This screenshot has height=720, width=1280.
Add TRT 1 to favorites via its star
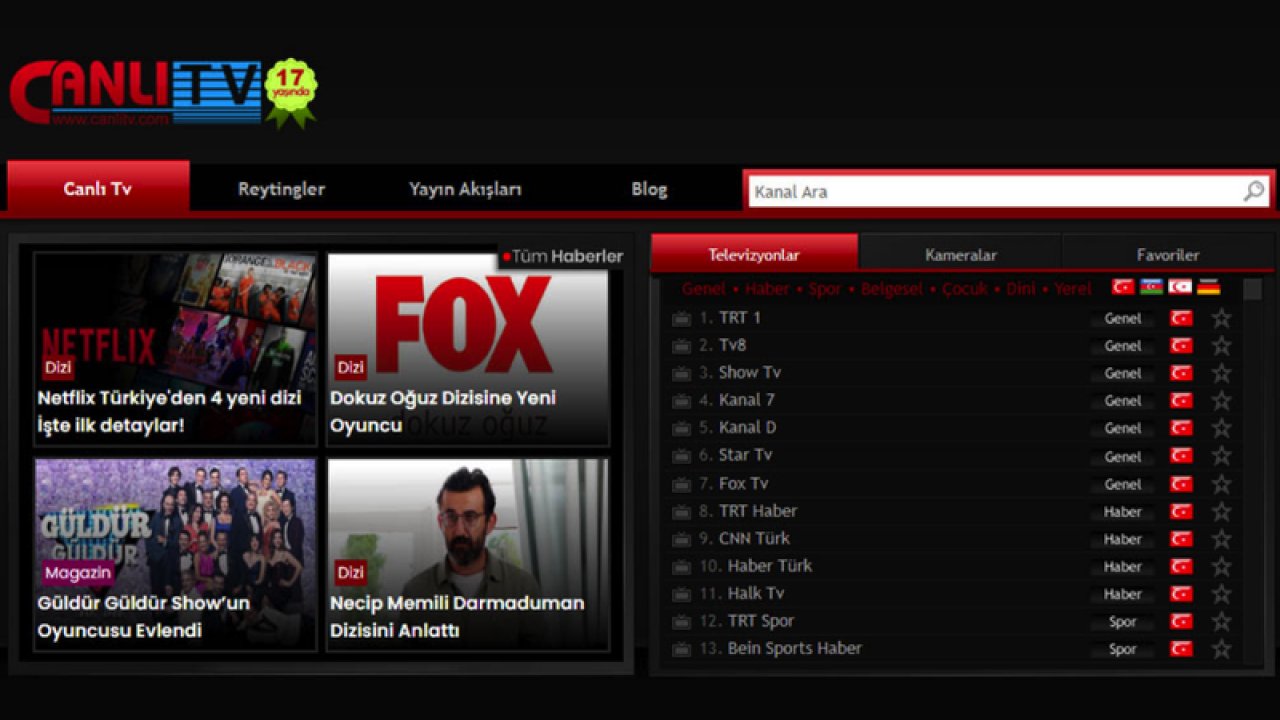click(x=1220, y=318)
